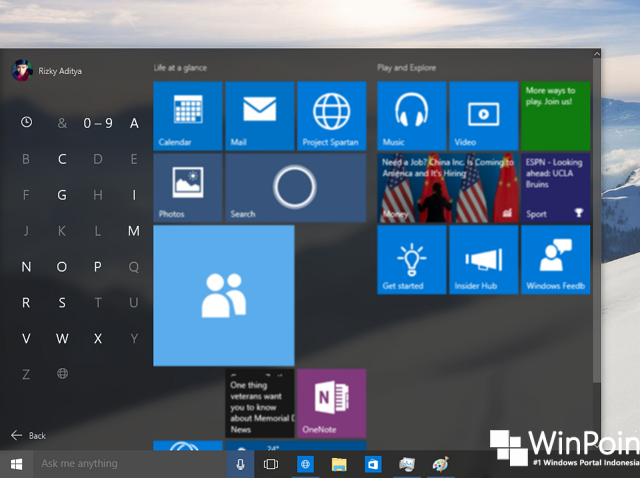Launch the OneNote tile

click(331, 403)
